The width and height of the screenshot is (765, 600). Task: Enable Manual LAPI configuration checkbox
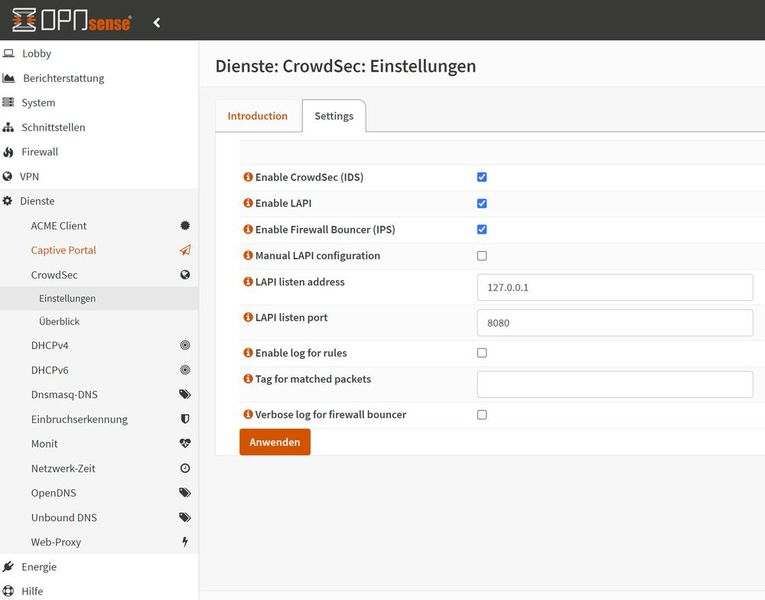[x=482, y=256]
